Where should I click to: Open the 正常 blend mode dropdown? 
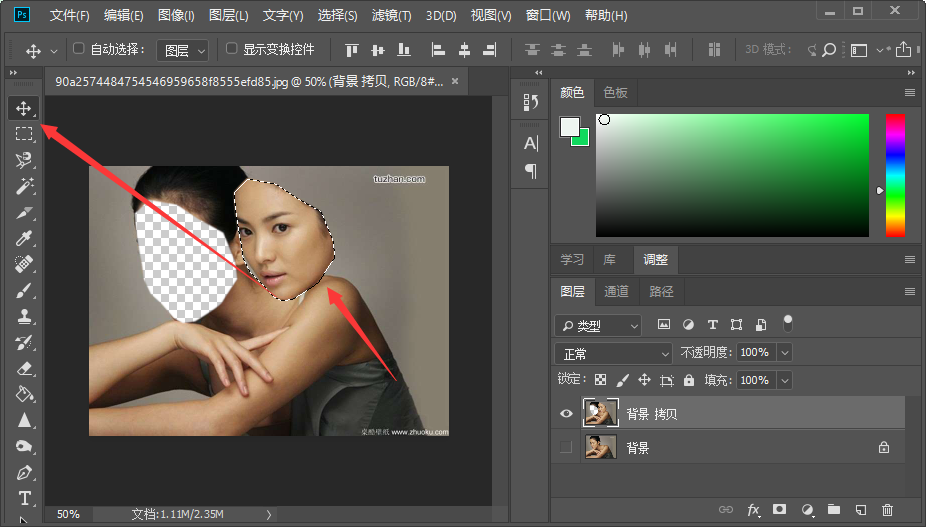(x=614, y=353)
